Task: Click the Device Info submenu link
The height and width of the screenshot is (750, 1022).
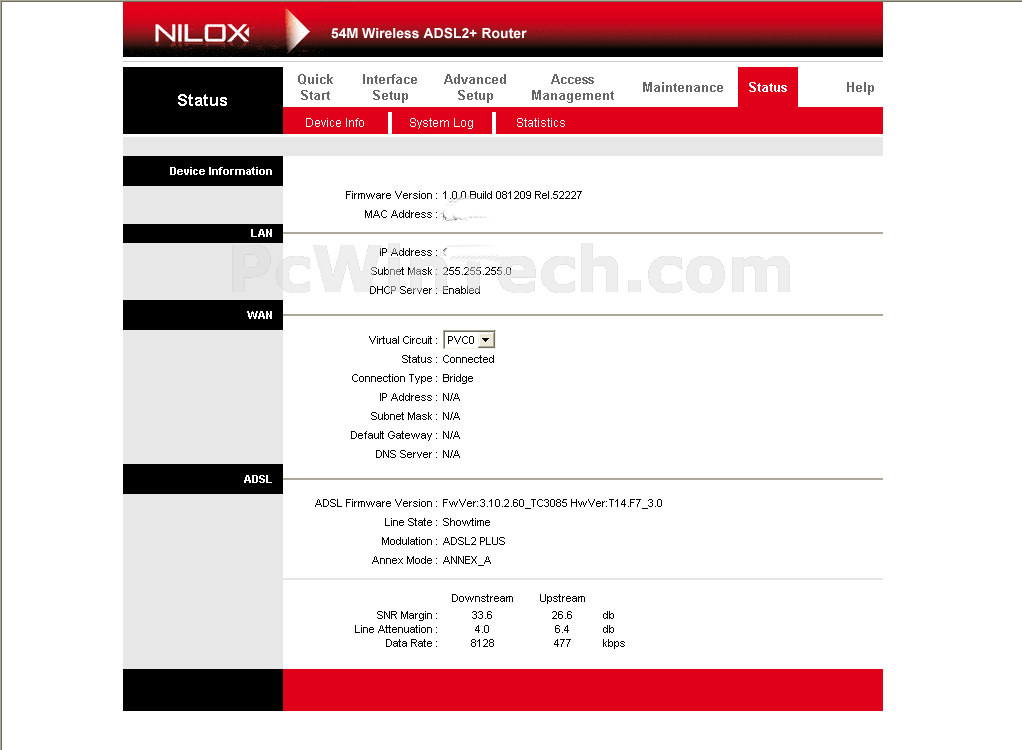Action: 335,123
